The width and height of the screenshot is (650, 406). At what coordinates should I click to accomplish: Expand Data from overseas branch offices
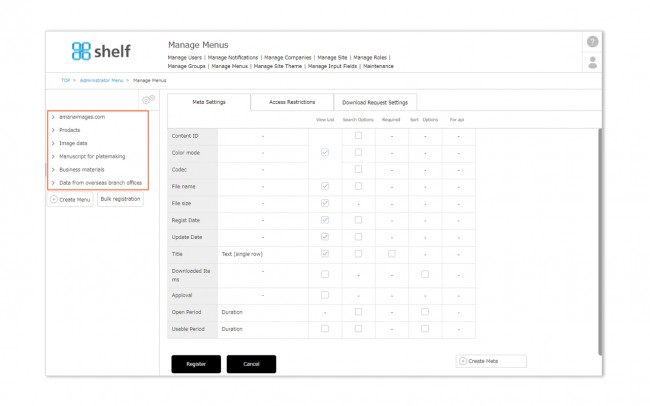53,182
